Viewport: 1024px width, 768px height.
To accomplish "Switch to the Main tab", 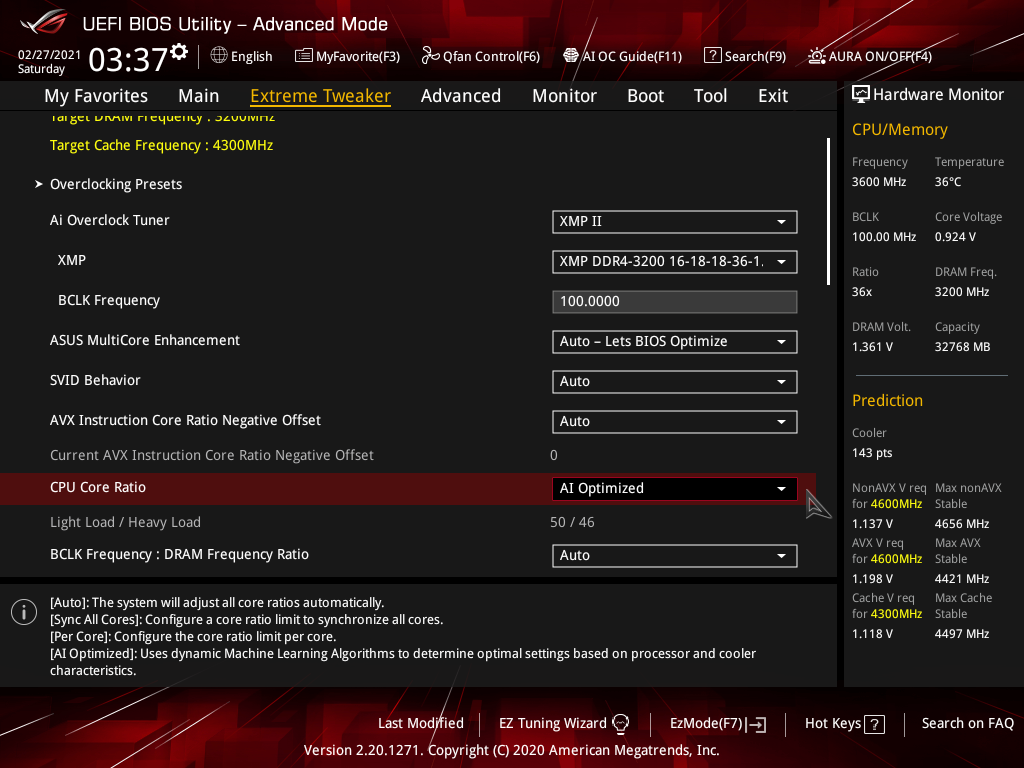I will [199, 96].
